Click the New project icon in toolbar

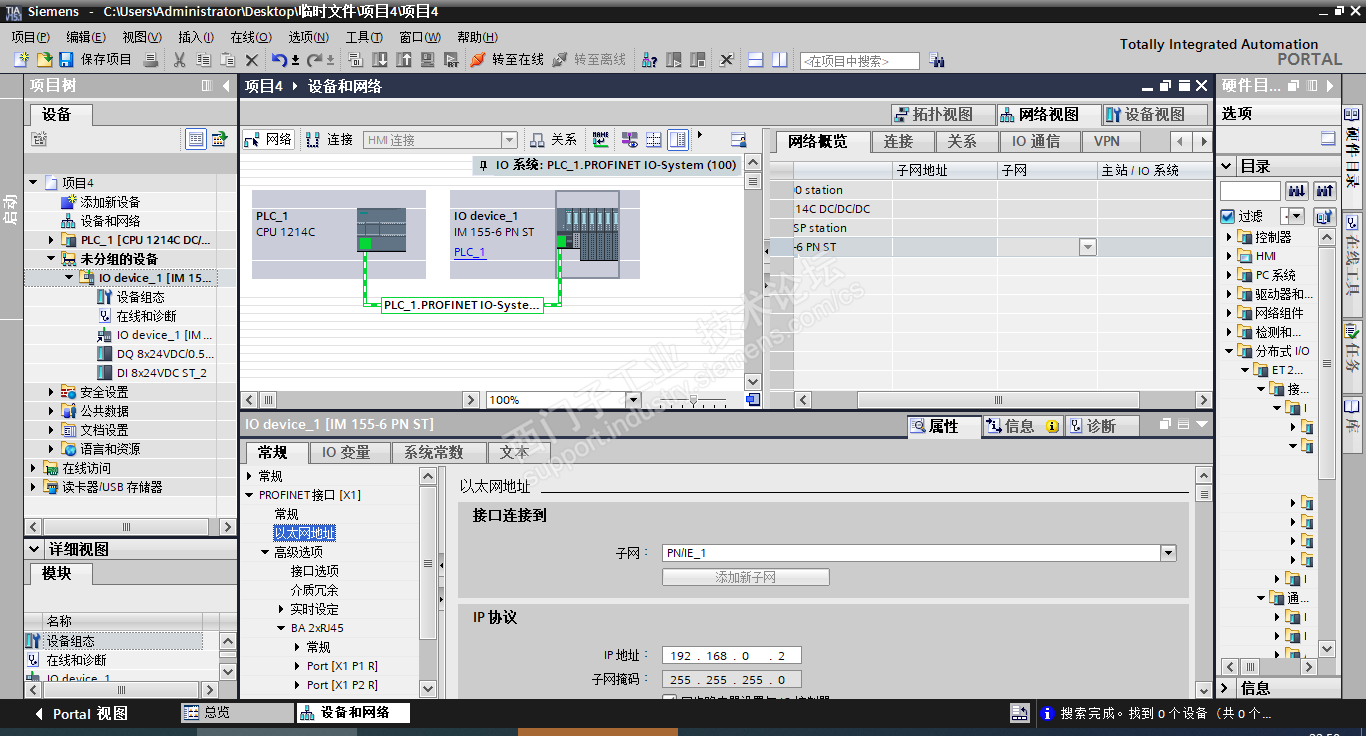coord(21,60)
